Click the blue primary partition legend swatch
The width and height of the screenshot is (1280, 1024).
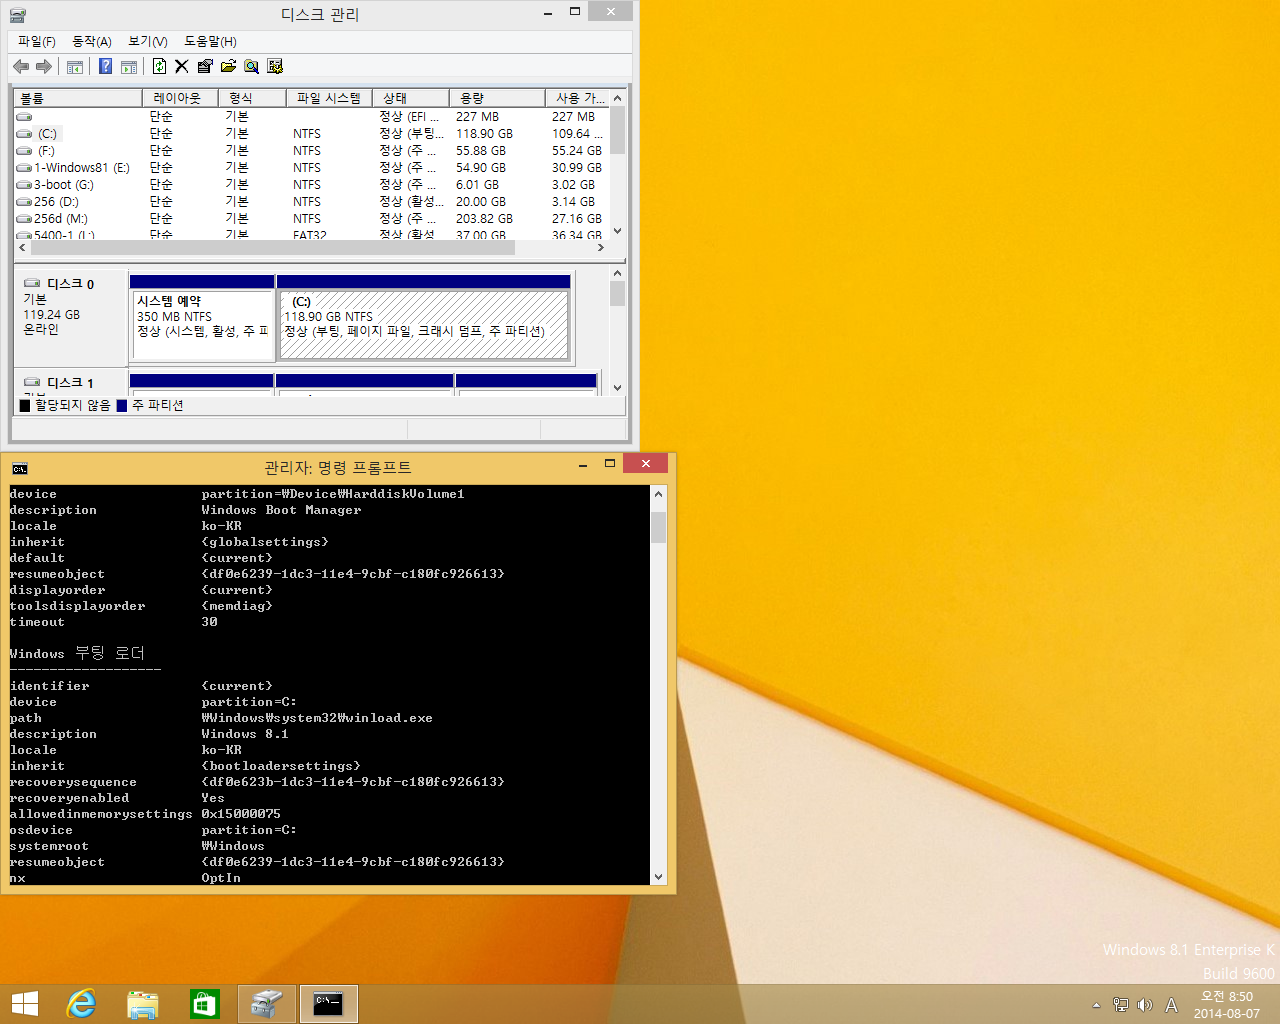(122, 406)
